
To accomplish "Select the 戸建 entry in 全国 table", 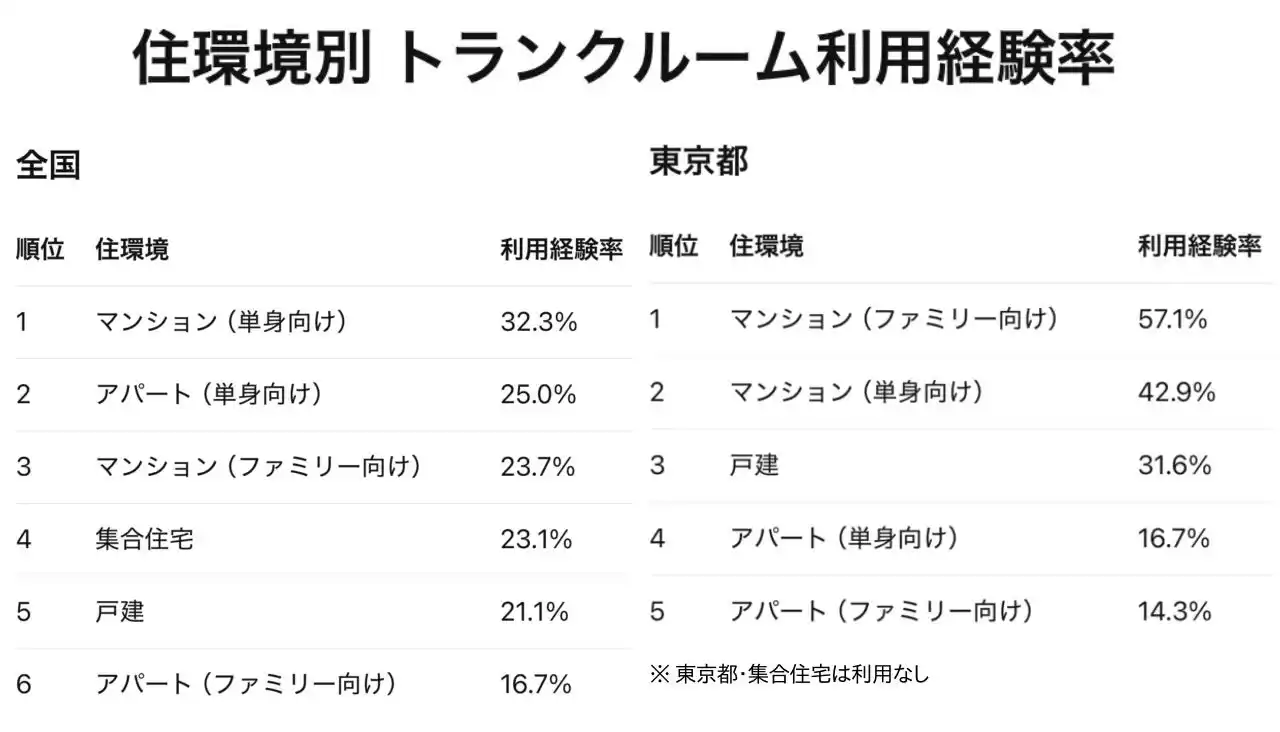I will pyautogui.click(x=120, y=611).
